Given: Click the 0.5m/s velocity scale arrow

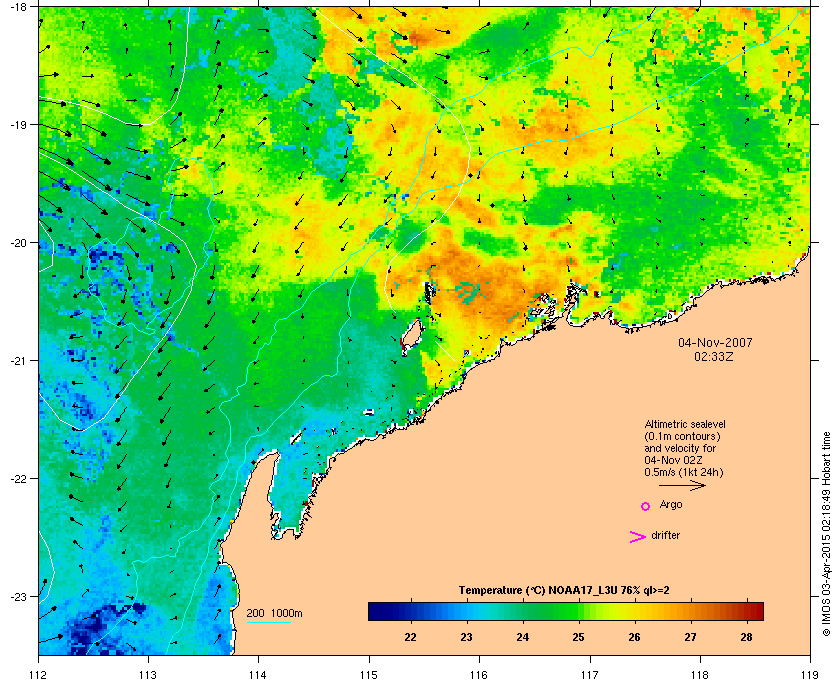Looking at the screenshot, I should pos(682,486).
